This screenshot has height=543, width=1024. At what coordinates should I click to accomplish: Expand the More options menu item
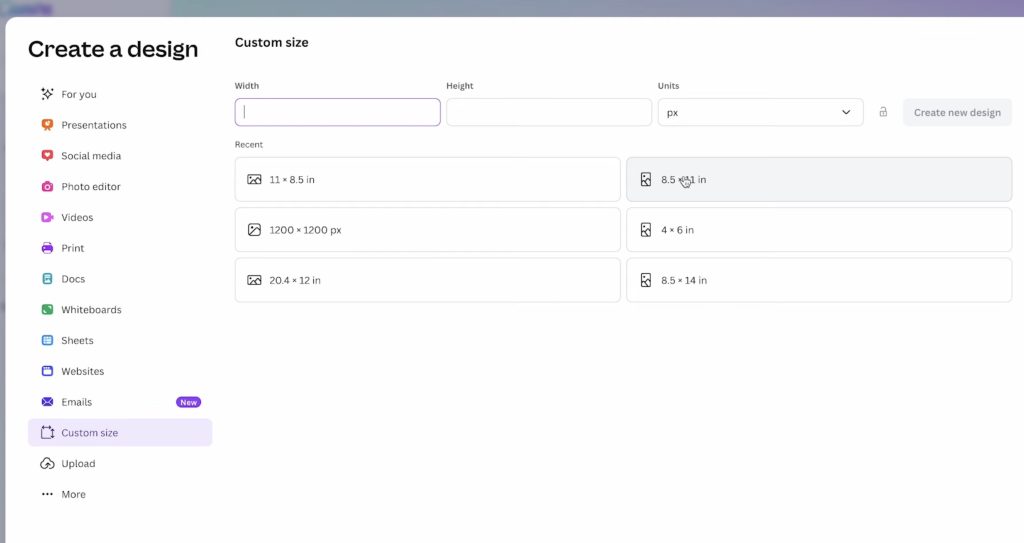[73, 494]
